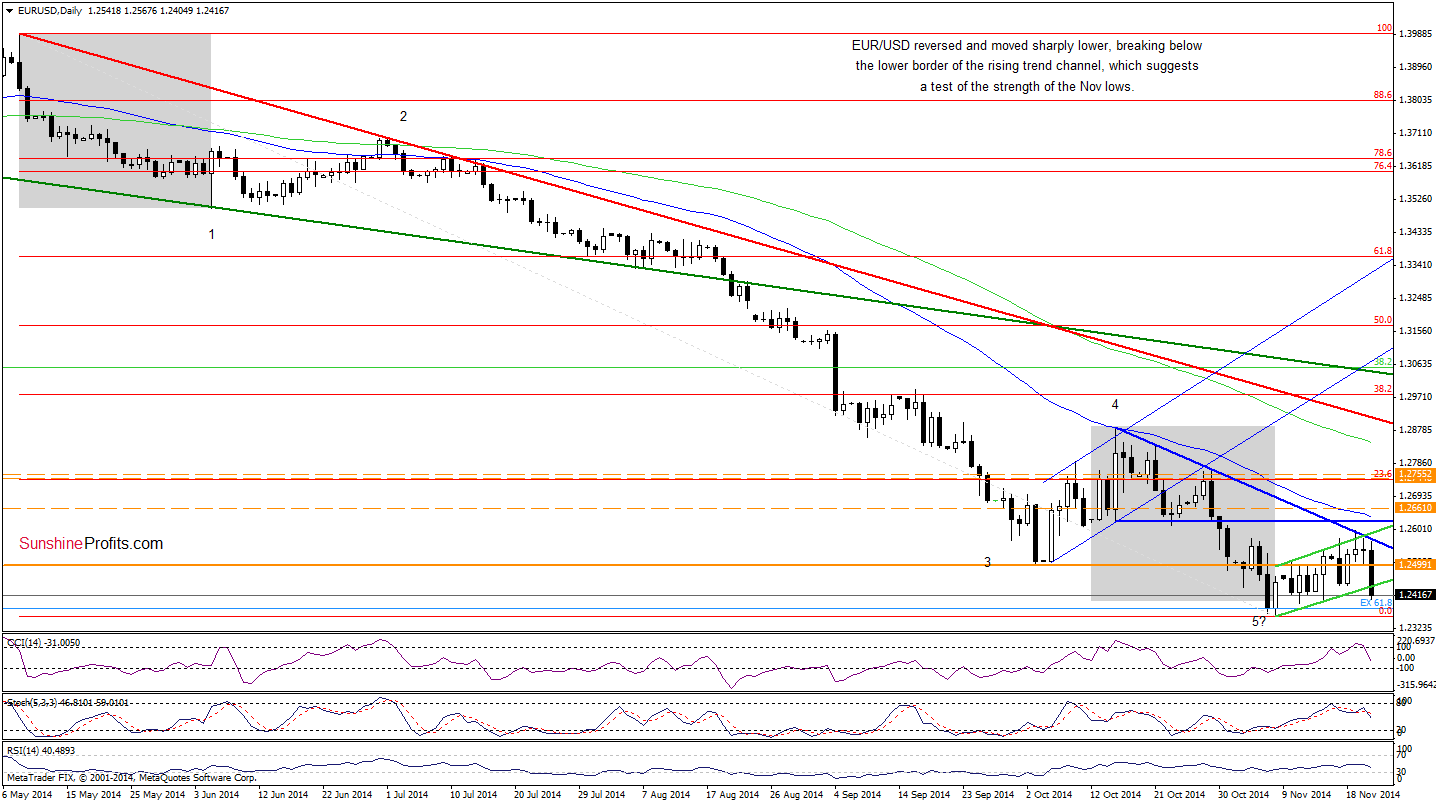Click the '9 Nov 2014' date label
1436x803 pixels.
point(1307,795)
